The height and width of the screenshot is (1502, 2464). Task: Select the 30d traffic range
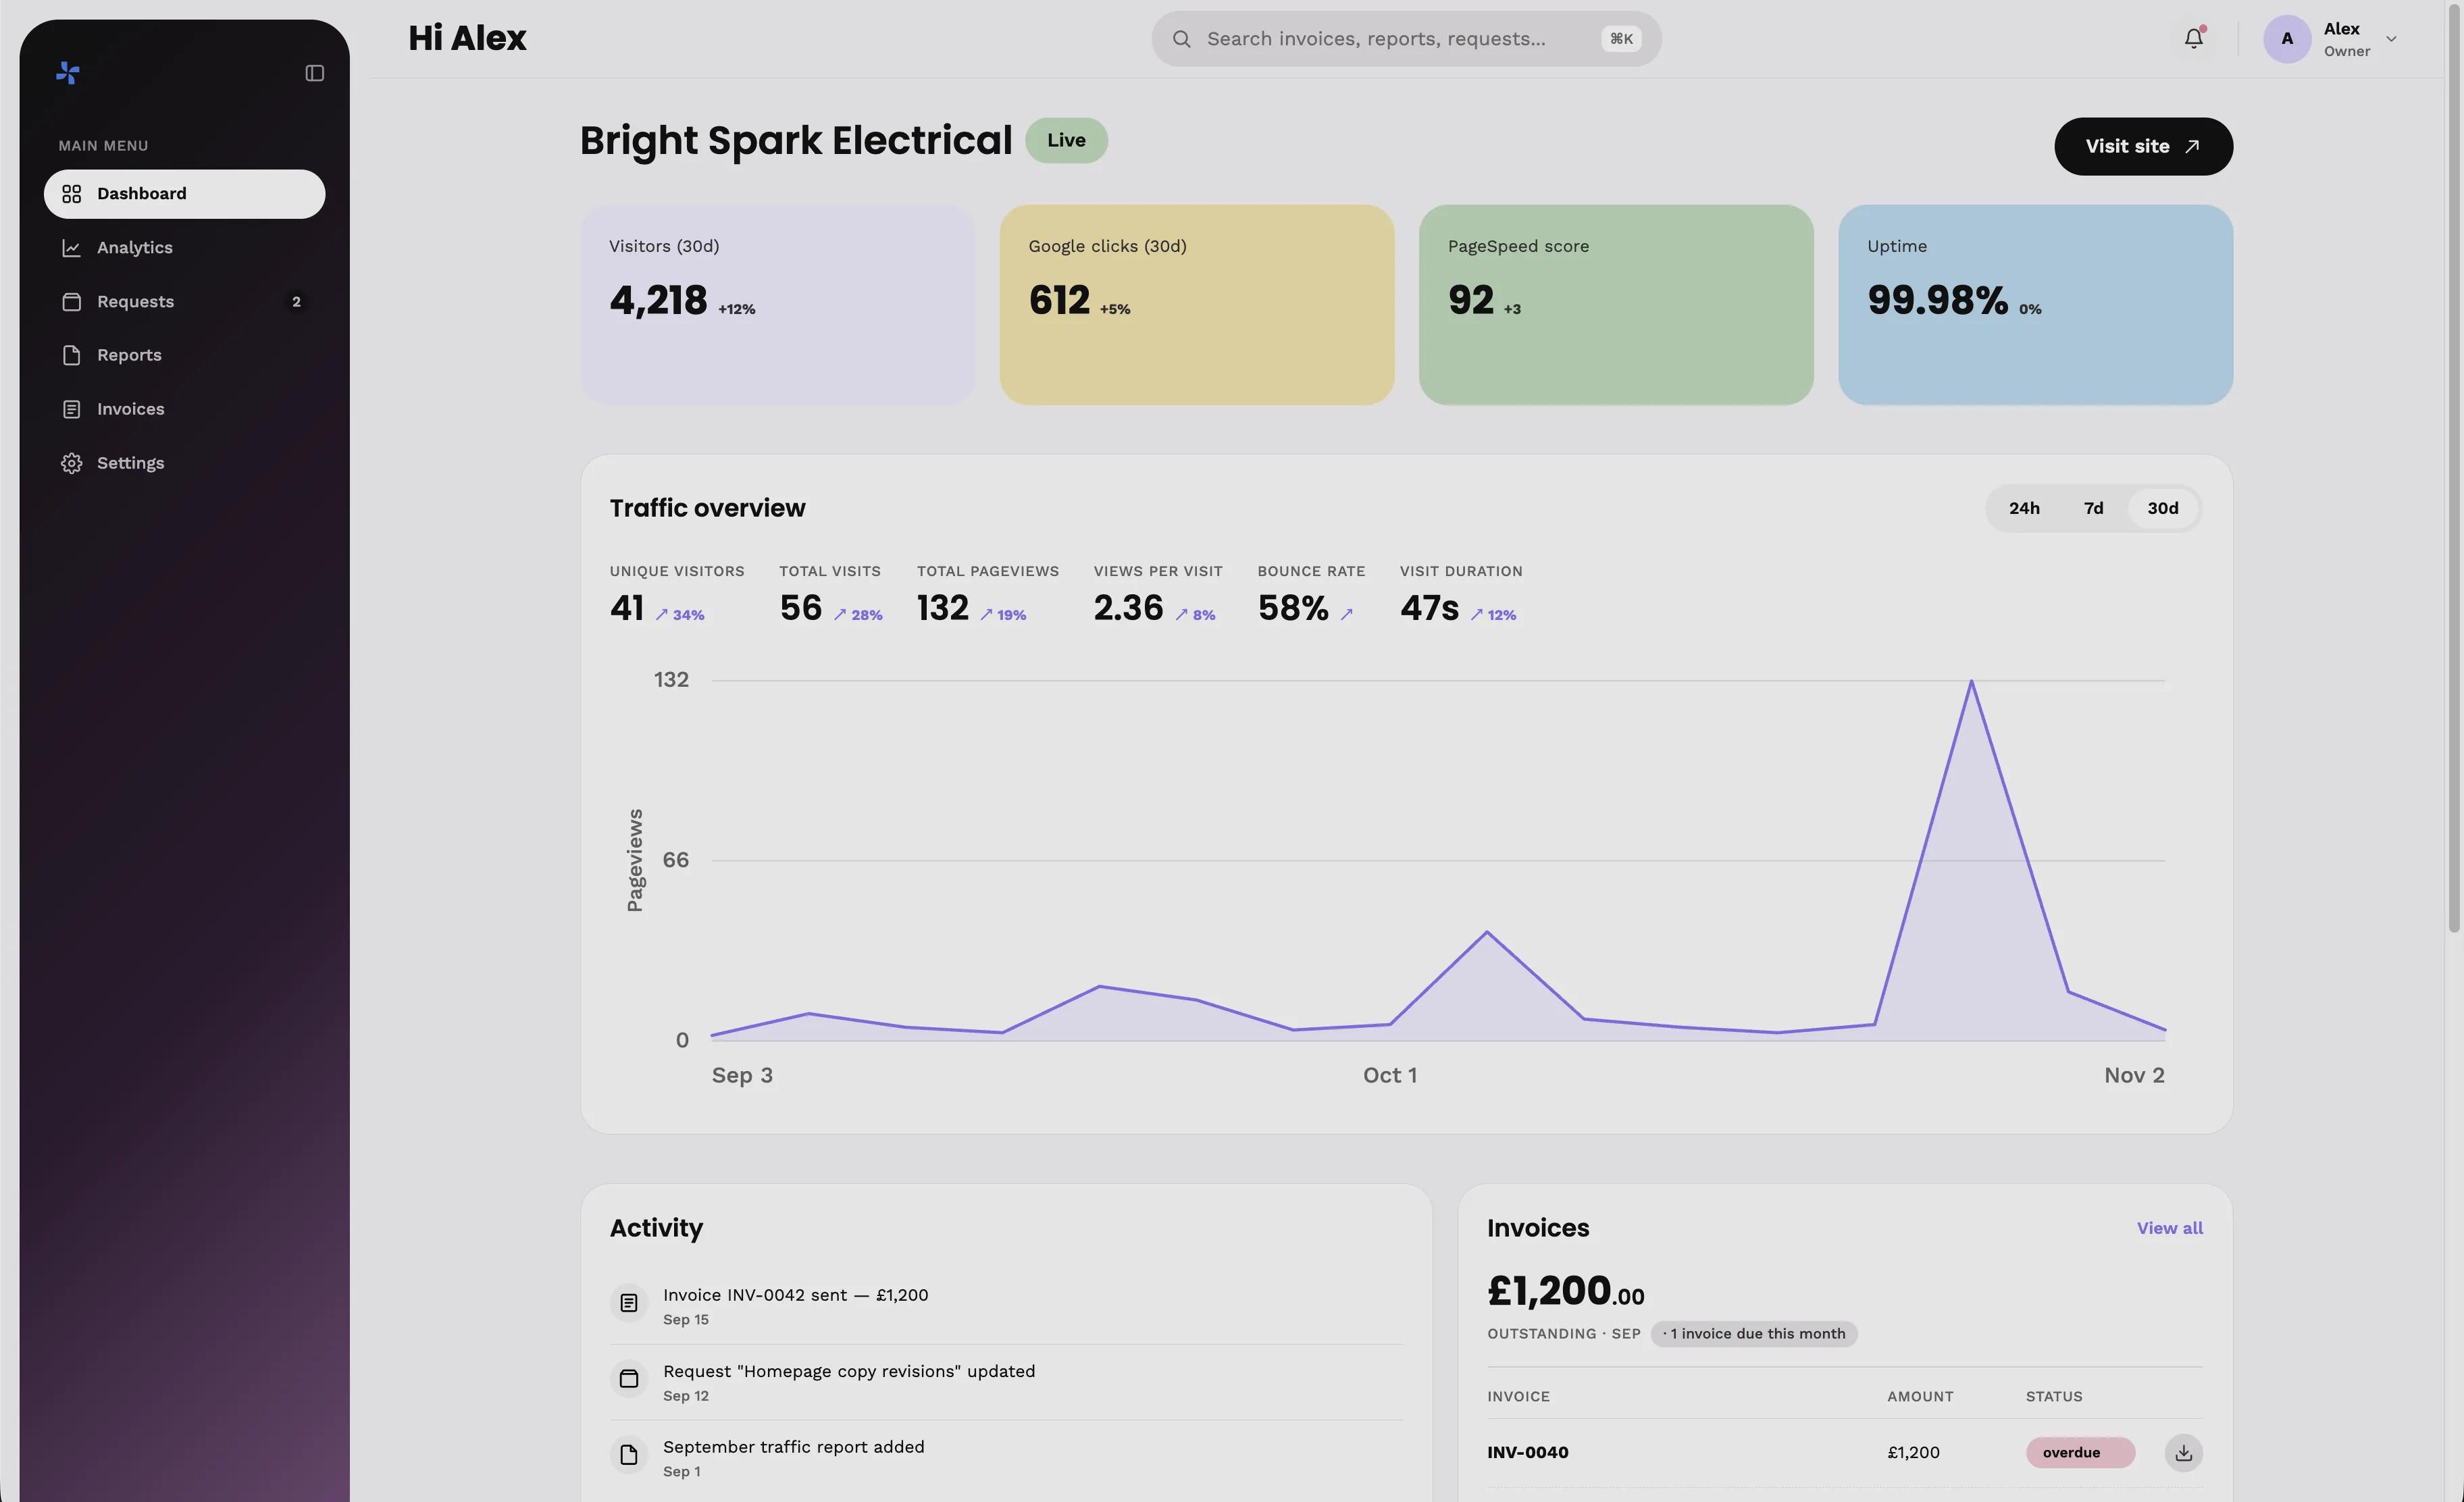2162,508
